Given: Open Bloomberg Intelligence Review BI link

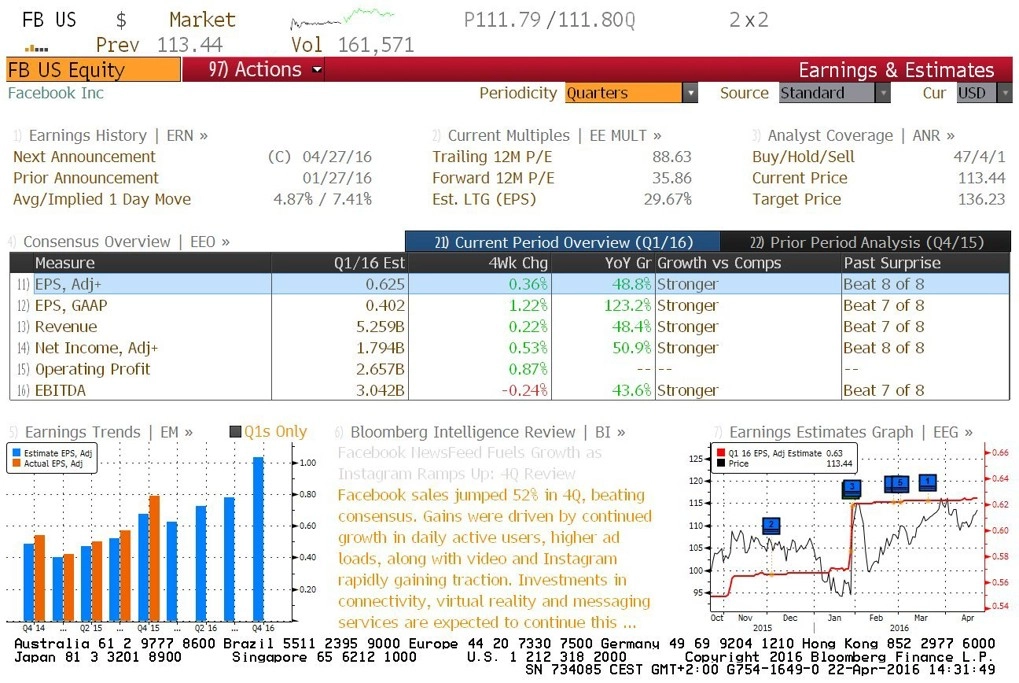Looking at the screenshot, I should (488, 432).
